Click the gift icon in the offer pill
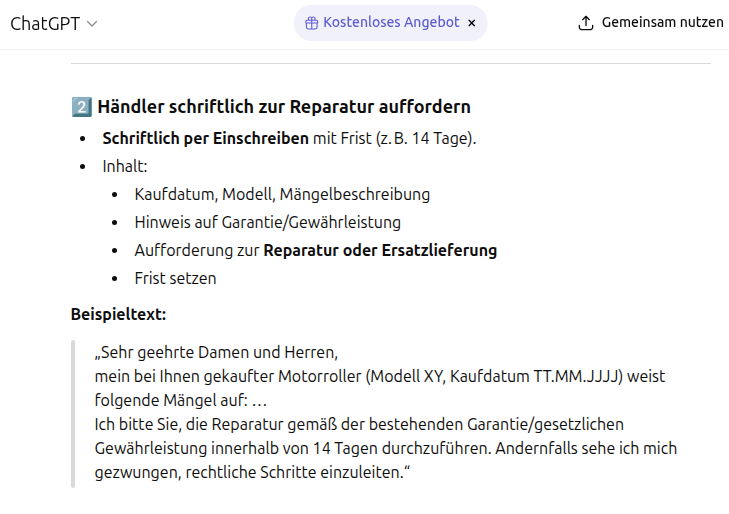The width and height of the screenshot is (729, 514). click(312, 23)
